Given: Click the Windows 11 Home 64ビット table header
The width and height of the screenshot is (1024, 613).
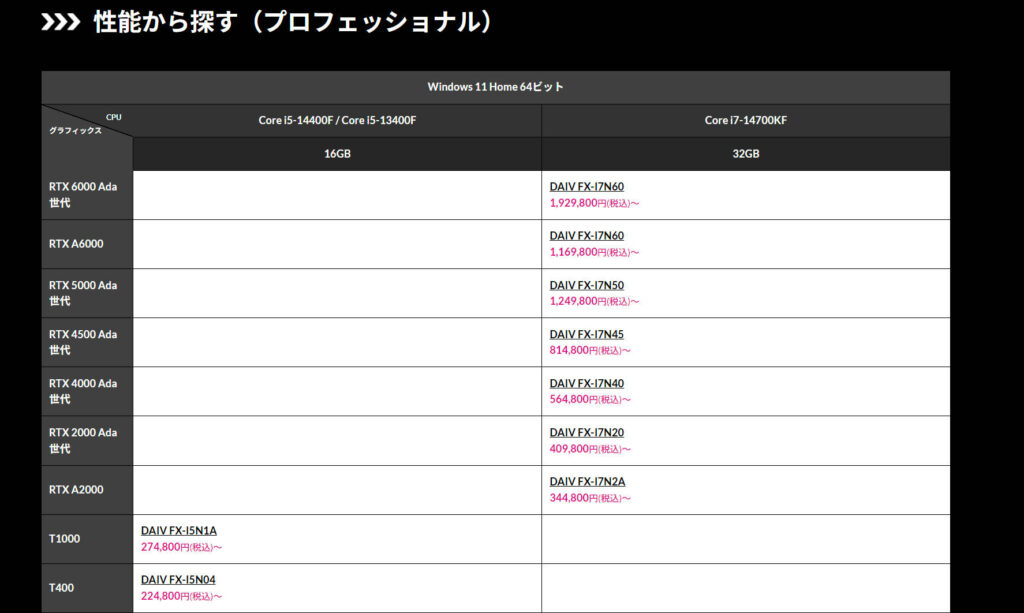Looking at the screenshot, I should tap(495, 87).
